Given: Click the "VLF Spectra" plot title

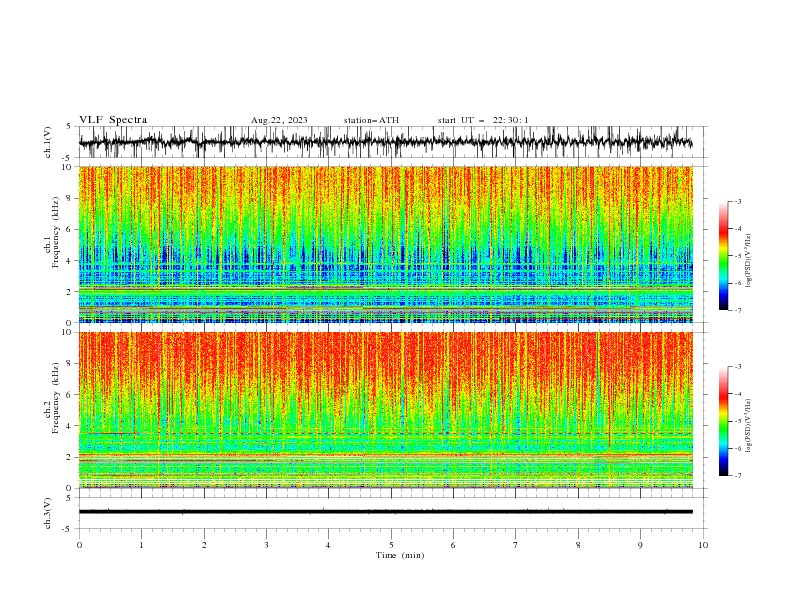Looking at the screenshot, I should pos(113,120).
